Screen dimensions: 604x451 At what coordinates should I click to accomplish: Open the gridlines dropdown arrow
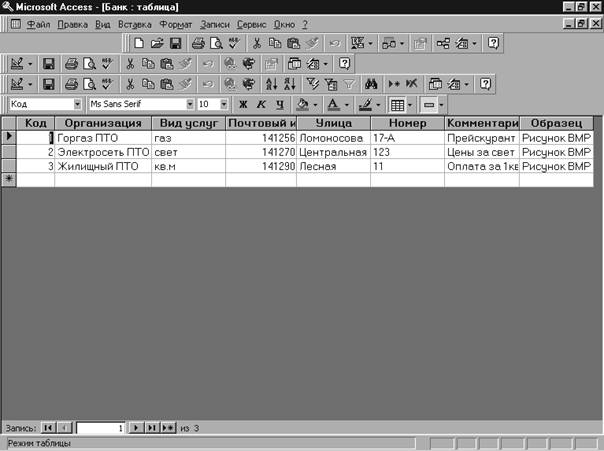pos(409,105)
